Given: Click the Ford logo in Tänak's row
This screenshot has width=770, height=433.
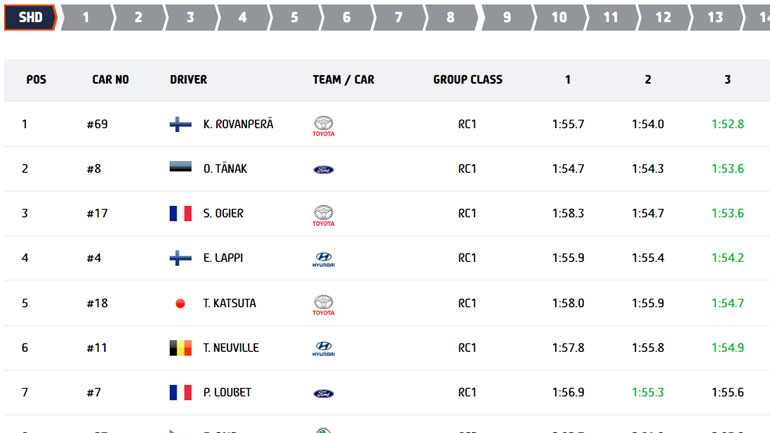Looking at the screenshot, I should coord(323,170).
